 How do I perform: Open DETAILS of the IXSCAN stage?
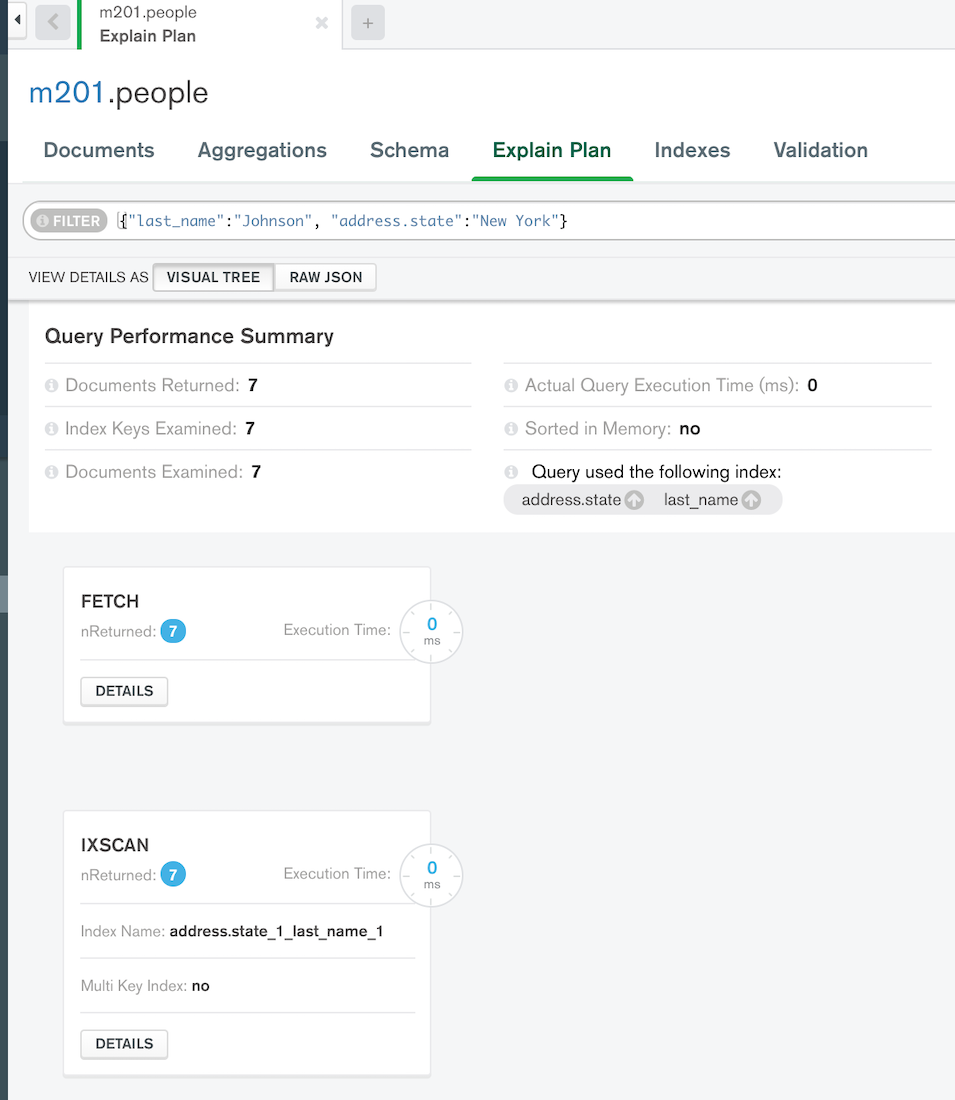[x=124, y=1044]
